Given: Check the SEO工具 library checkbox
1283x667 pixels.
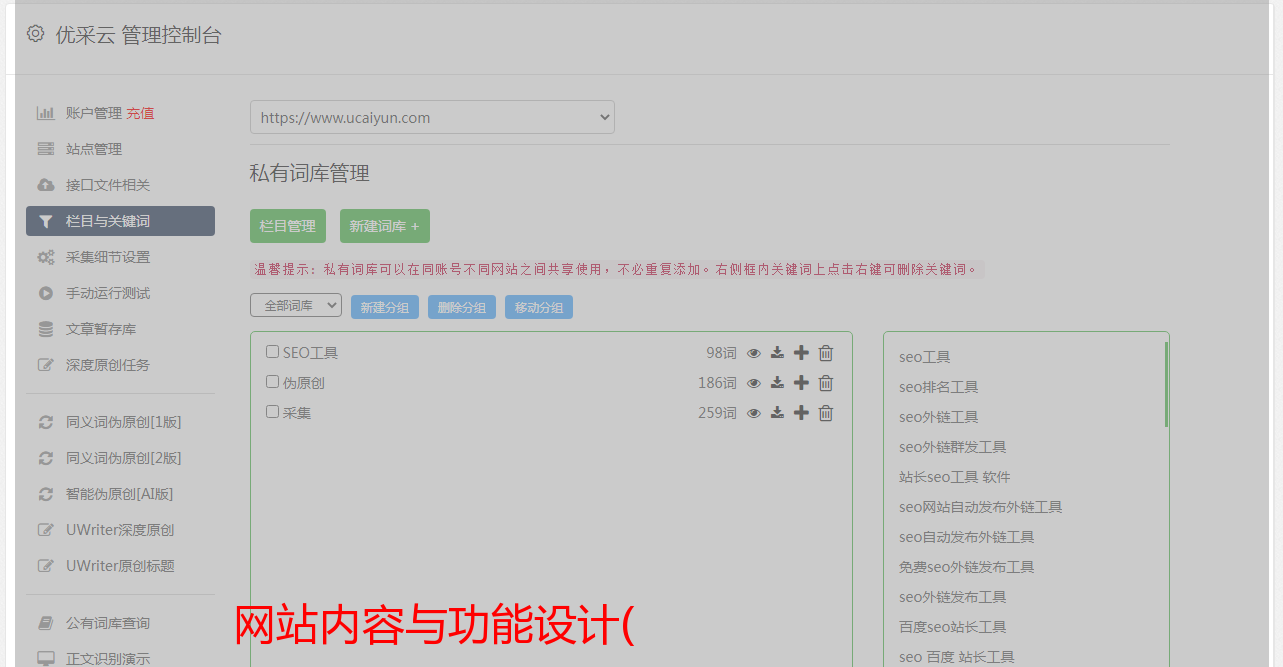Looking at the screenshot, I should click(272, 352).
